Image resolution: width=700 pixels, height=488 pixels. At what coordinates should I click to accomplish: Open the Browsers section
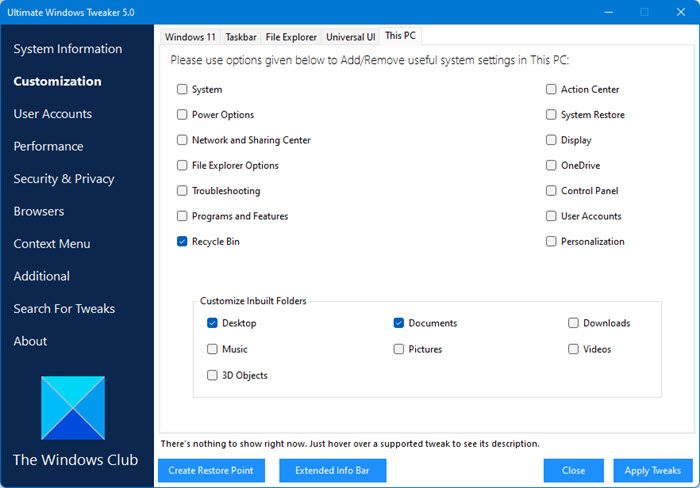39,211
